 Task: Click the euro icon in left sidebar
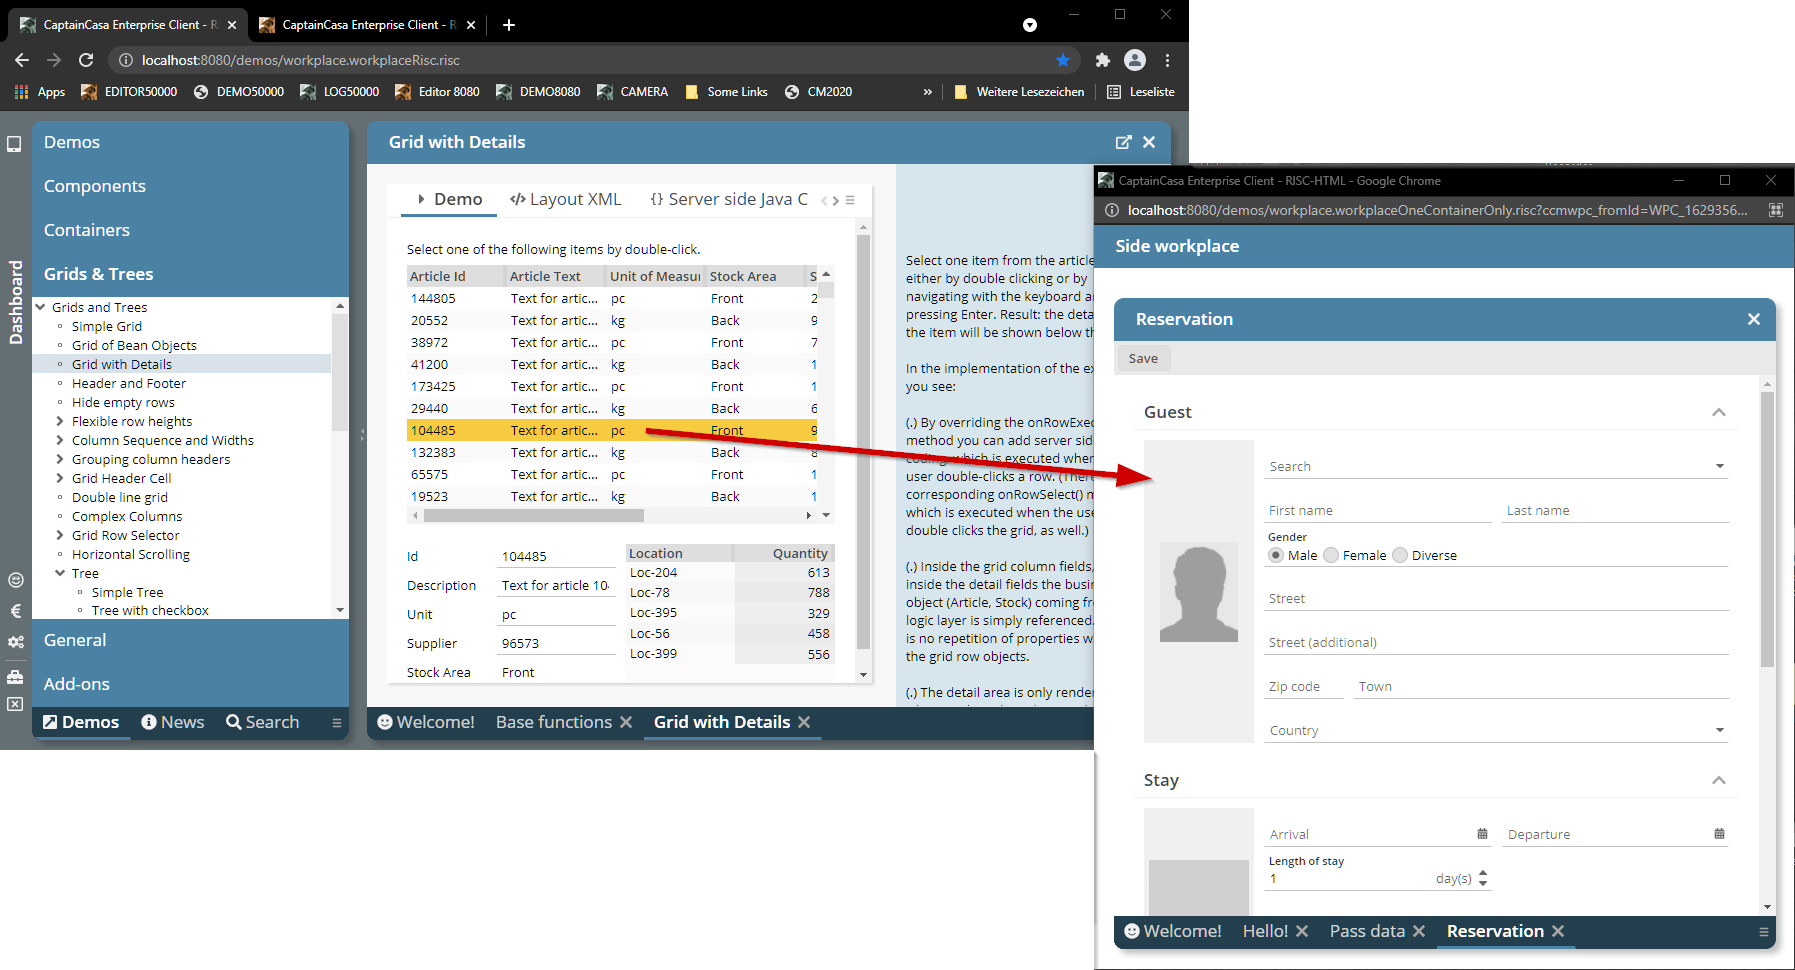pos(15,611)
